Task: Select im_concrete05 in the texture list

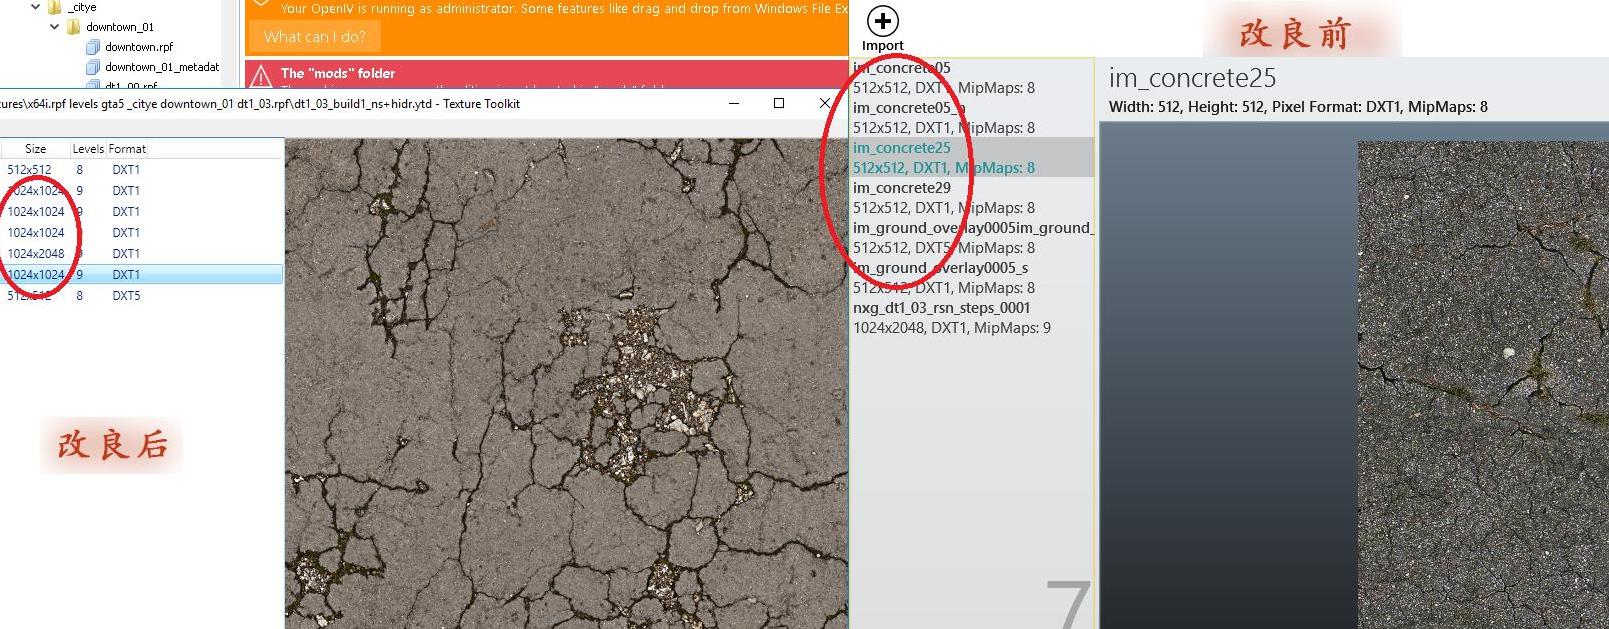Action: tap(972, 78)
